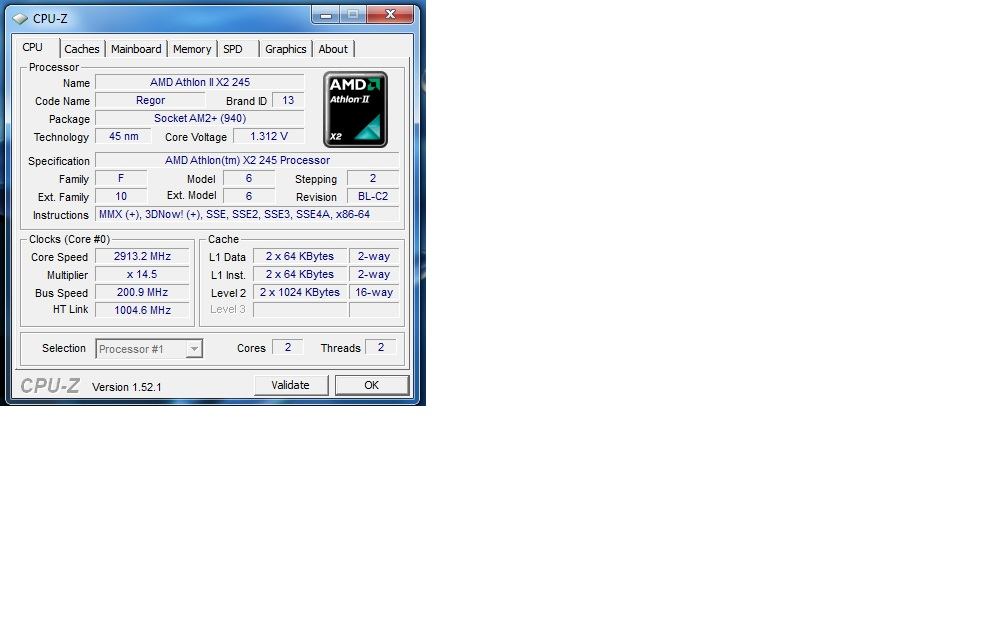Viewport: 1008px width, 630px height.
Task: Click the Threads value field
Action: coord(381,347)
